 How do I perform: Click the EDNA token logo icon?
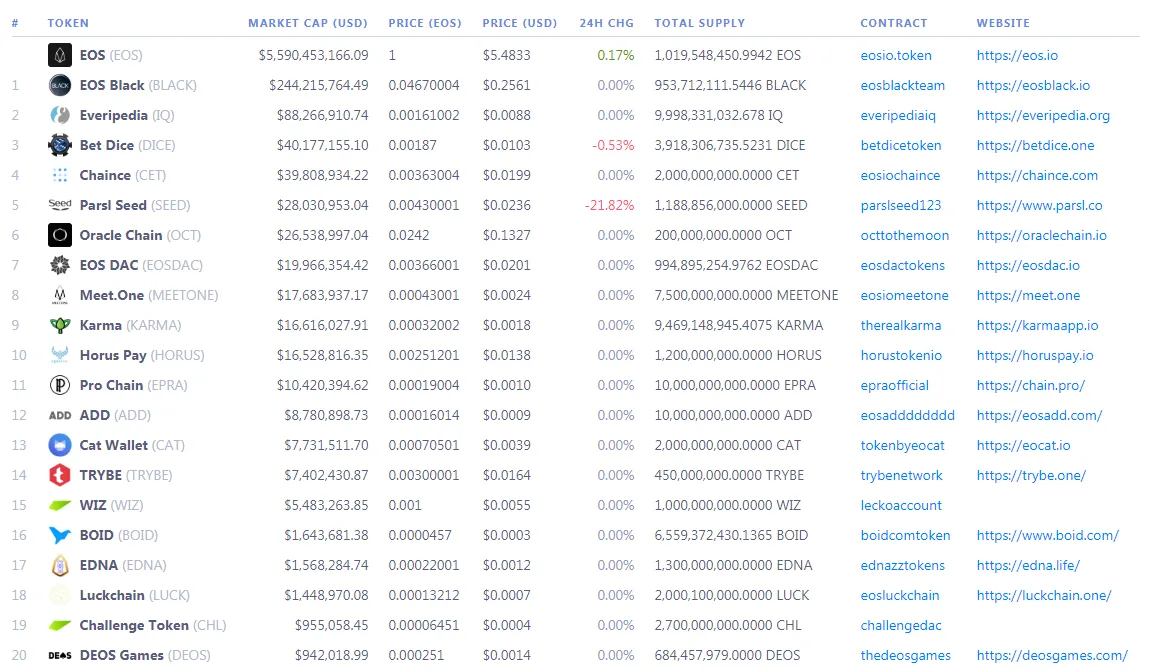click(59, 565)
